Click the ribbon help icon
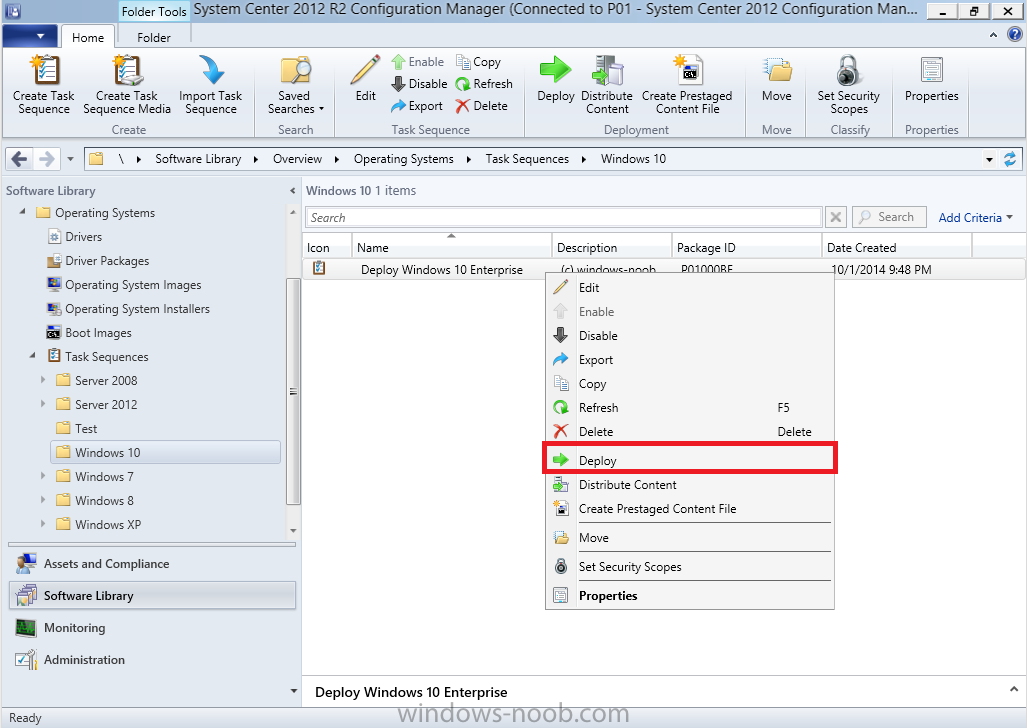This screenshot has height=728, width=1027. (x=1015, y=35)
